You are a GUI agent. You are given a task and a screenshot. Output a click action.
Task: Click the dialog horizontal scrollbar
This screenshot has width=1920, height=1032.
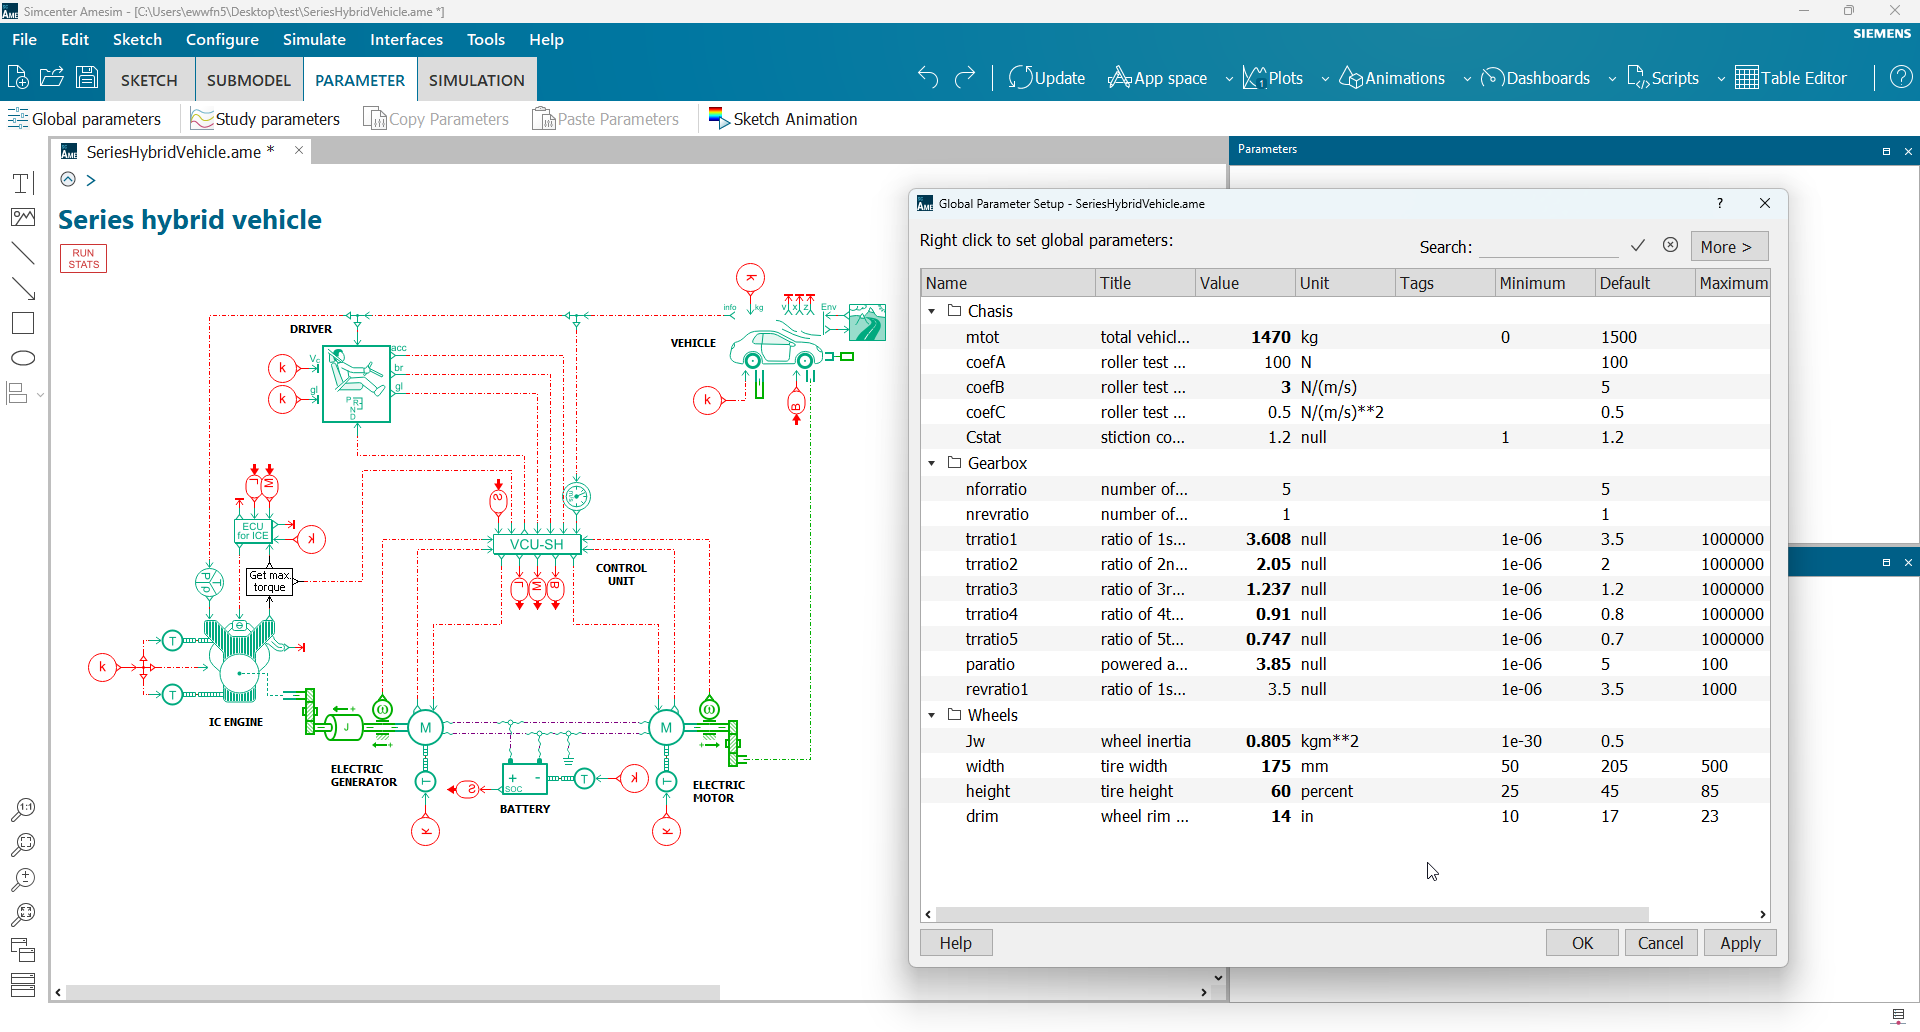tap(1292, 914)
